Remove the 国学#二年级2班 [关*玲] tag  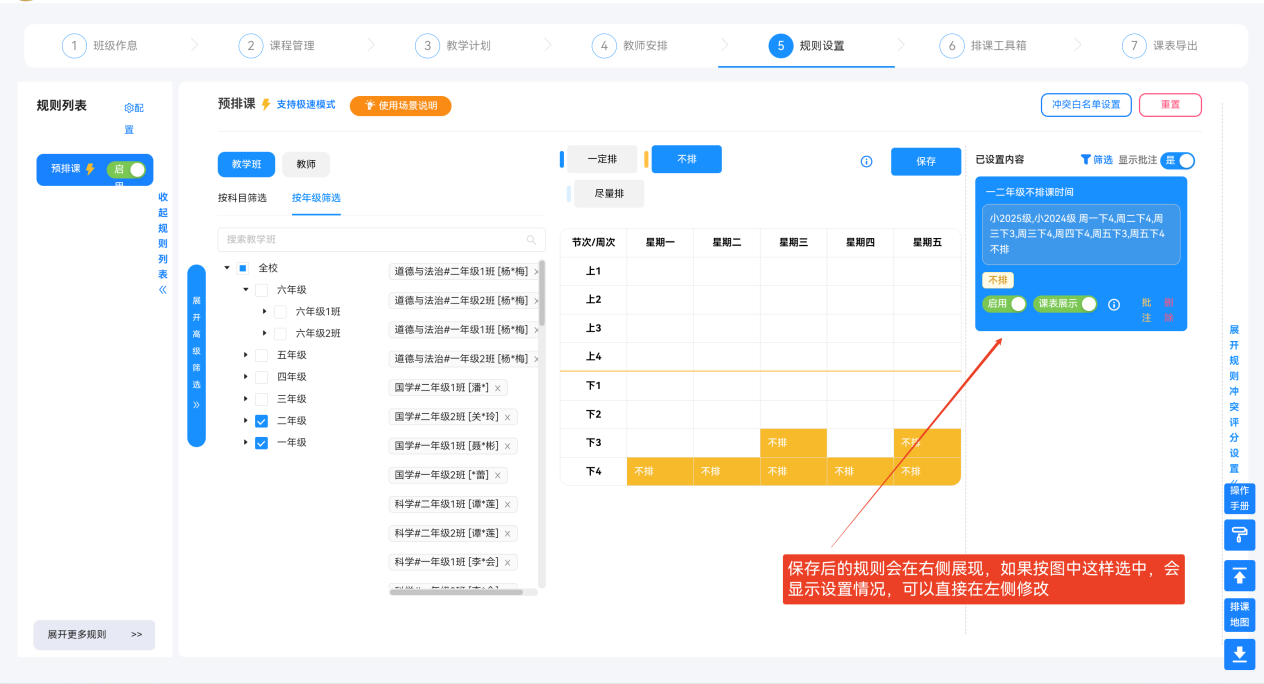[x=507, y=417]
